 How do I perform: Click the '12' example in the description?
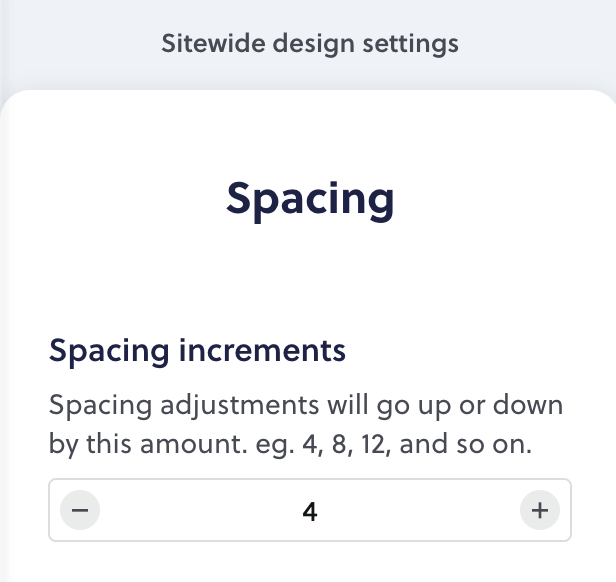pyautogui.click(x=374, y=444)
